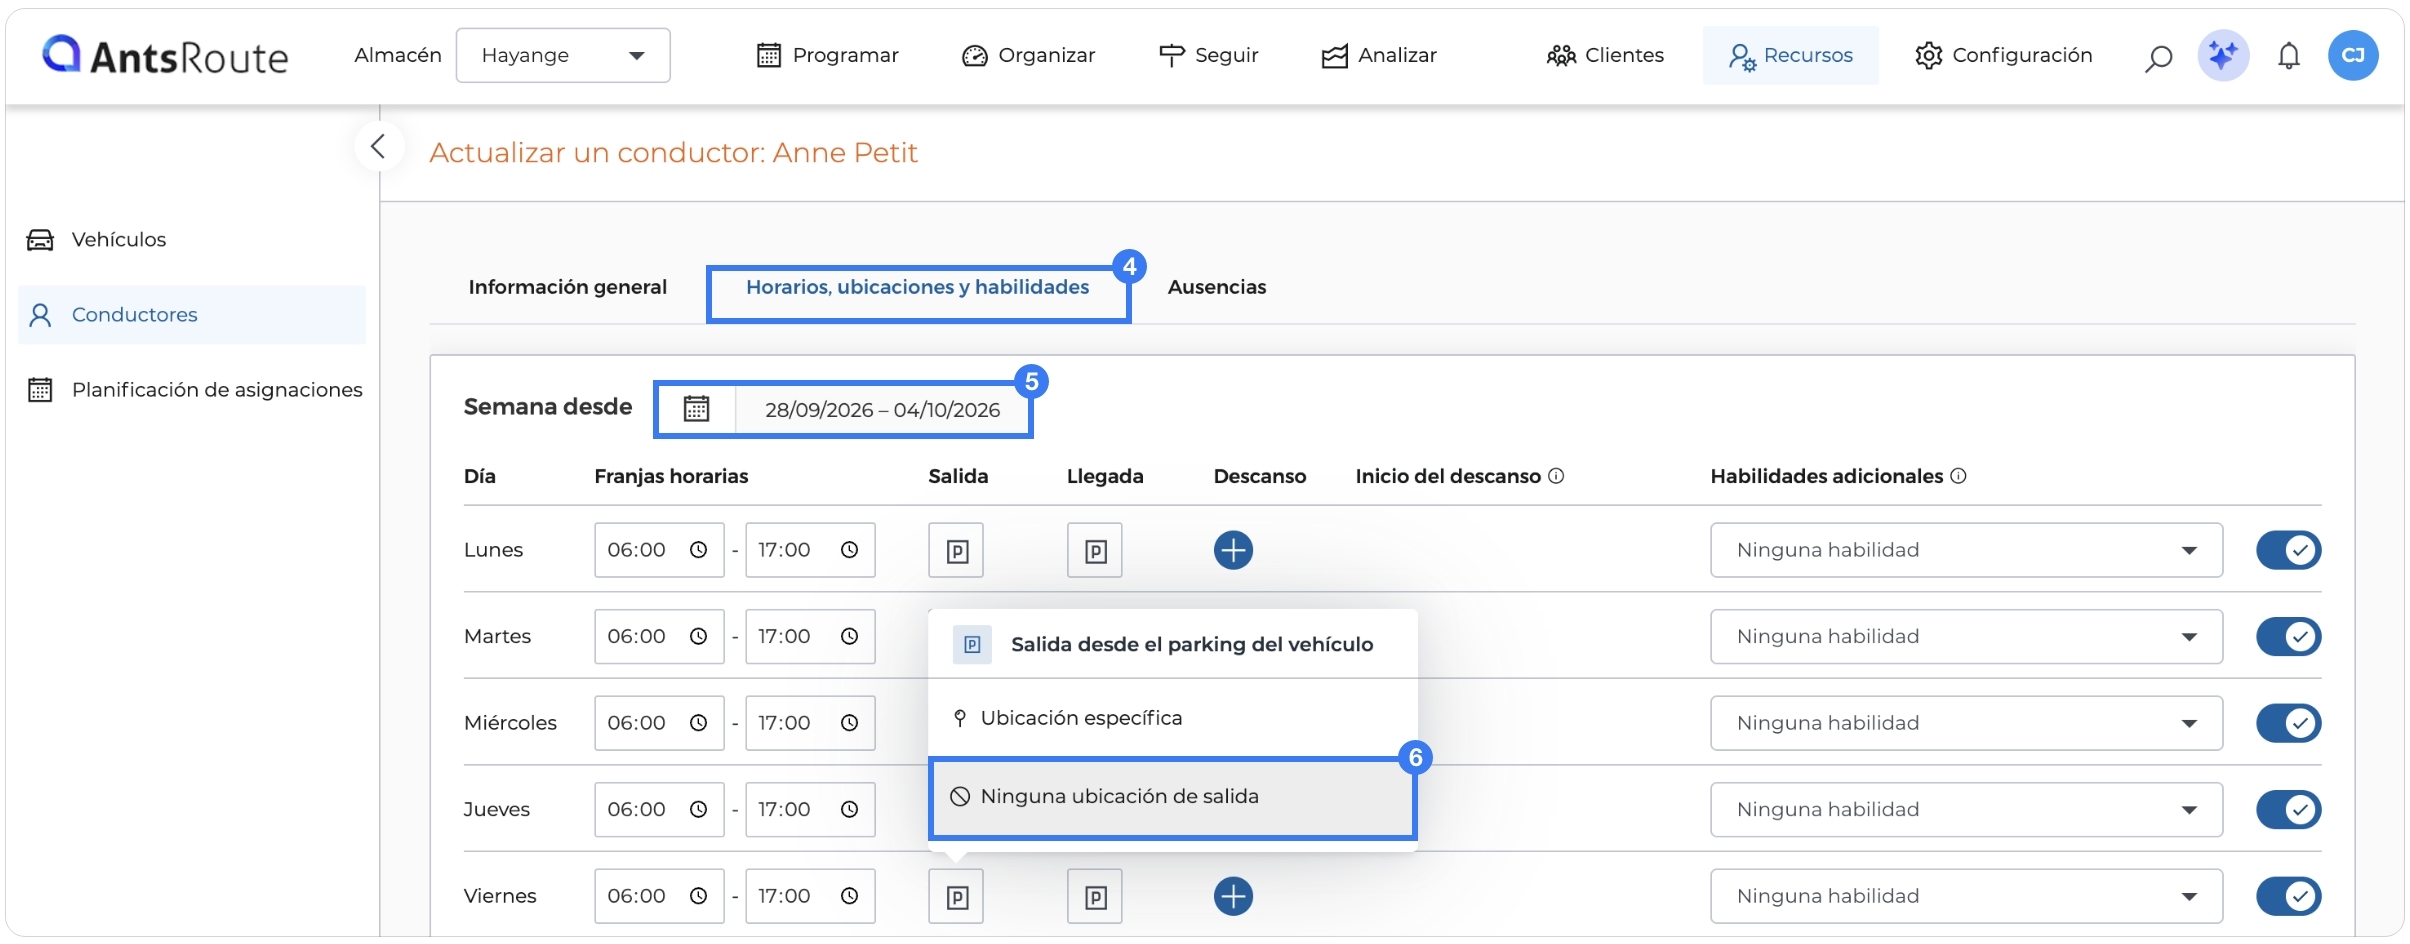Click Monday's departure parking icon
The image size is (2410, 944).
click(956, 550)
